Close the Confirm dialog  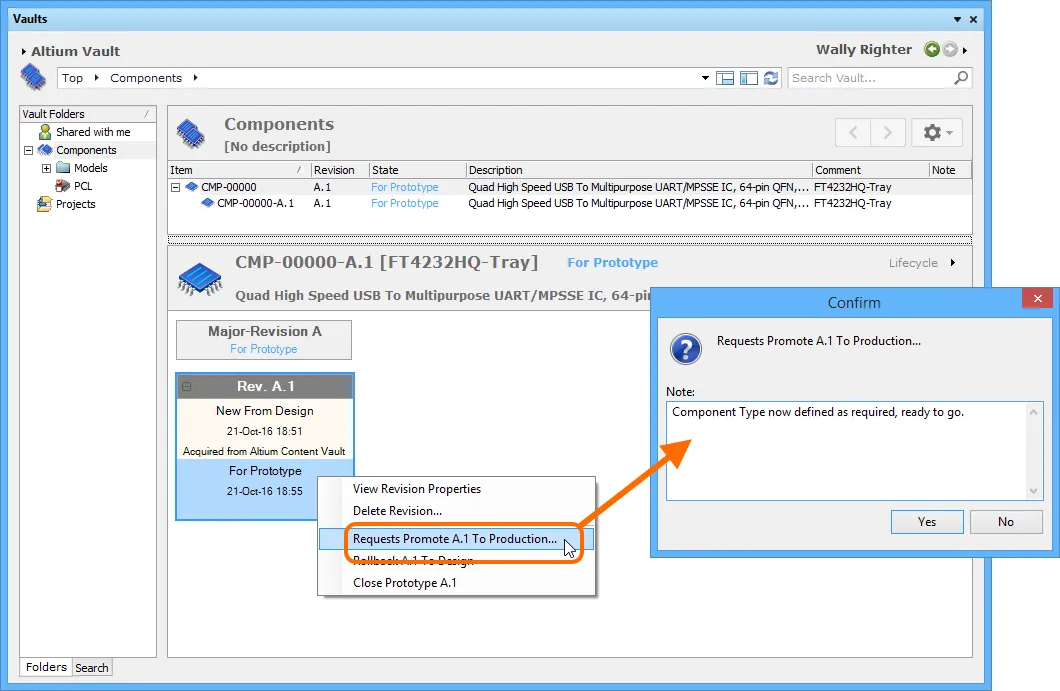[1038, 298]
